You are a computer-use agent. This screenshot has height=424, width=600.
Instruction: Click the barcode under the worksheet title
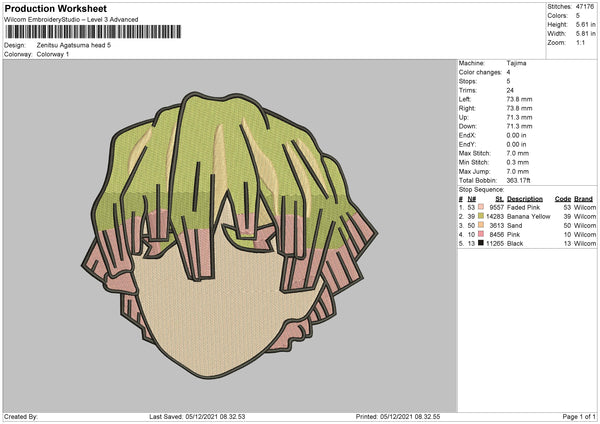(93, 32)
